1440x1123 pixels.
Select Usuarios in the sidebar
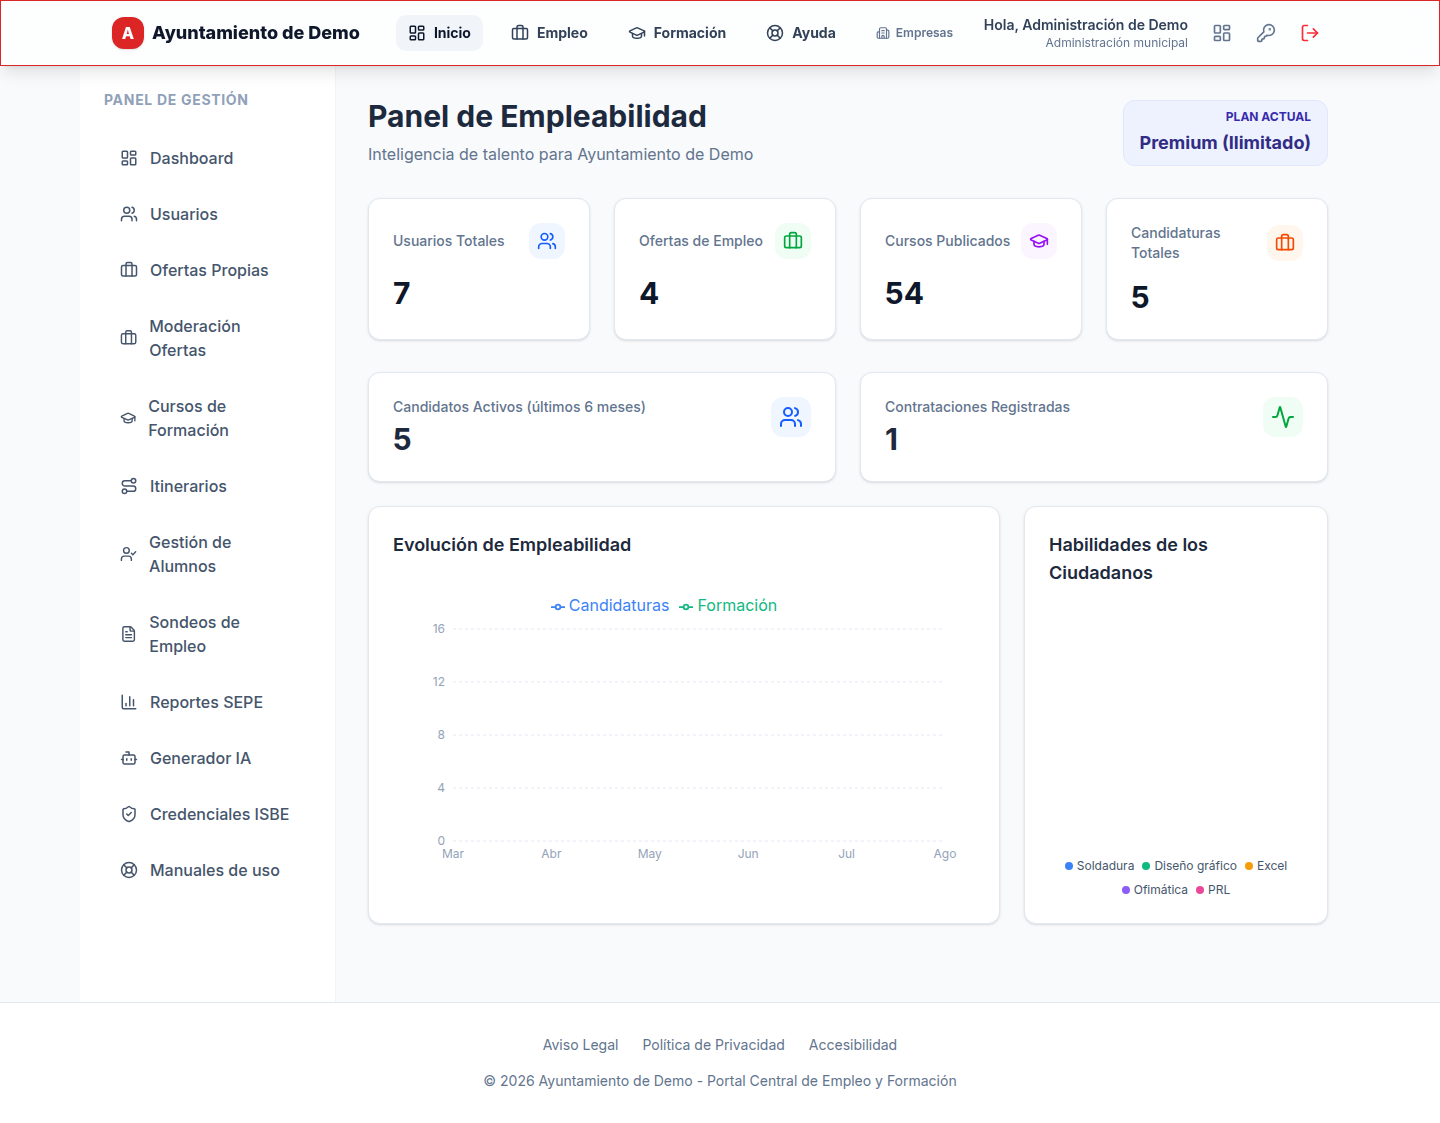pyautogui.click(x=207, y=214)
